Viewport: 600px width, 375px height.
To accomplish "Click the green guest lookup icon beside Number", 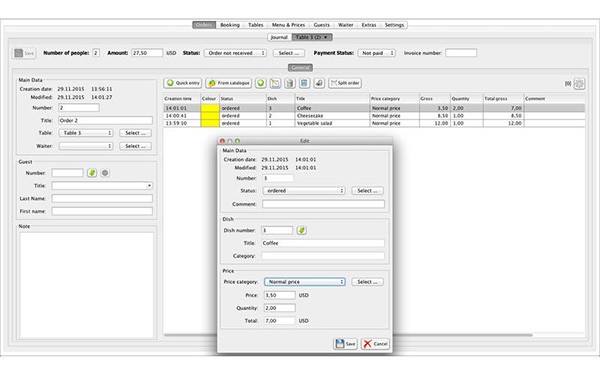I will 92,173.
